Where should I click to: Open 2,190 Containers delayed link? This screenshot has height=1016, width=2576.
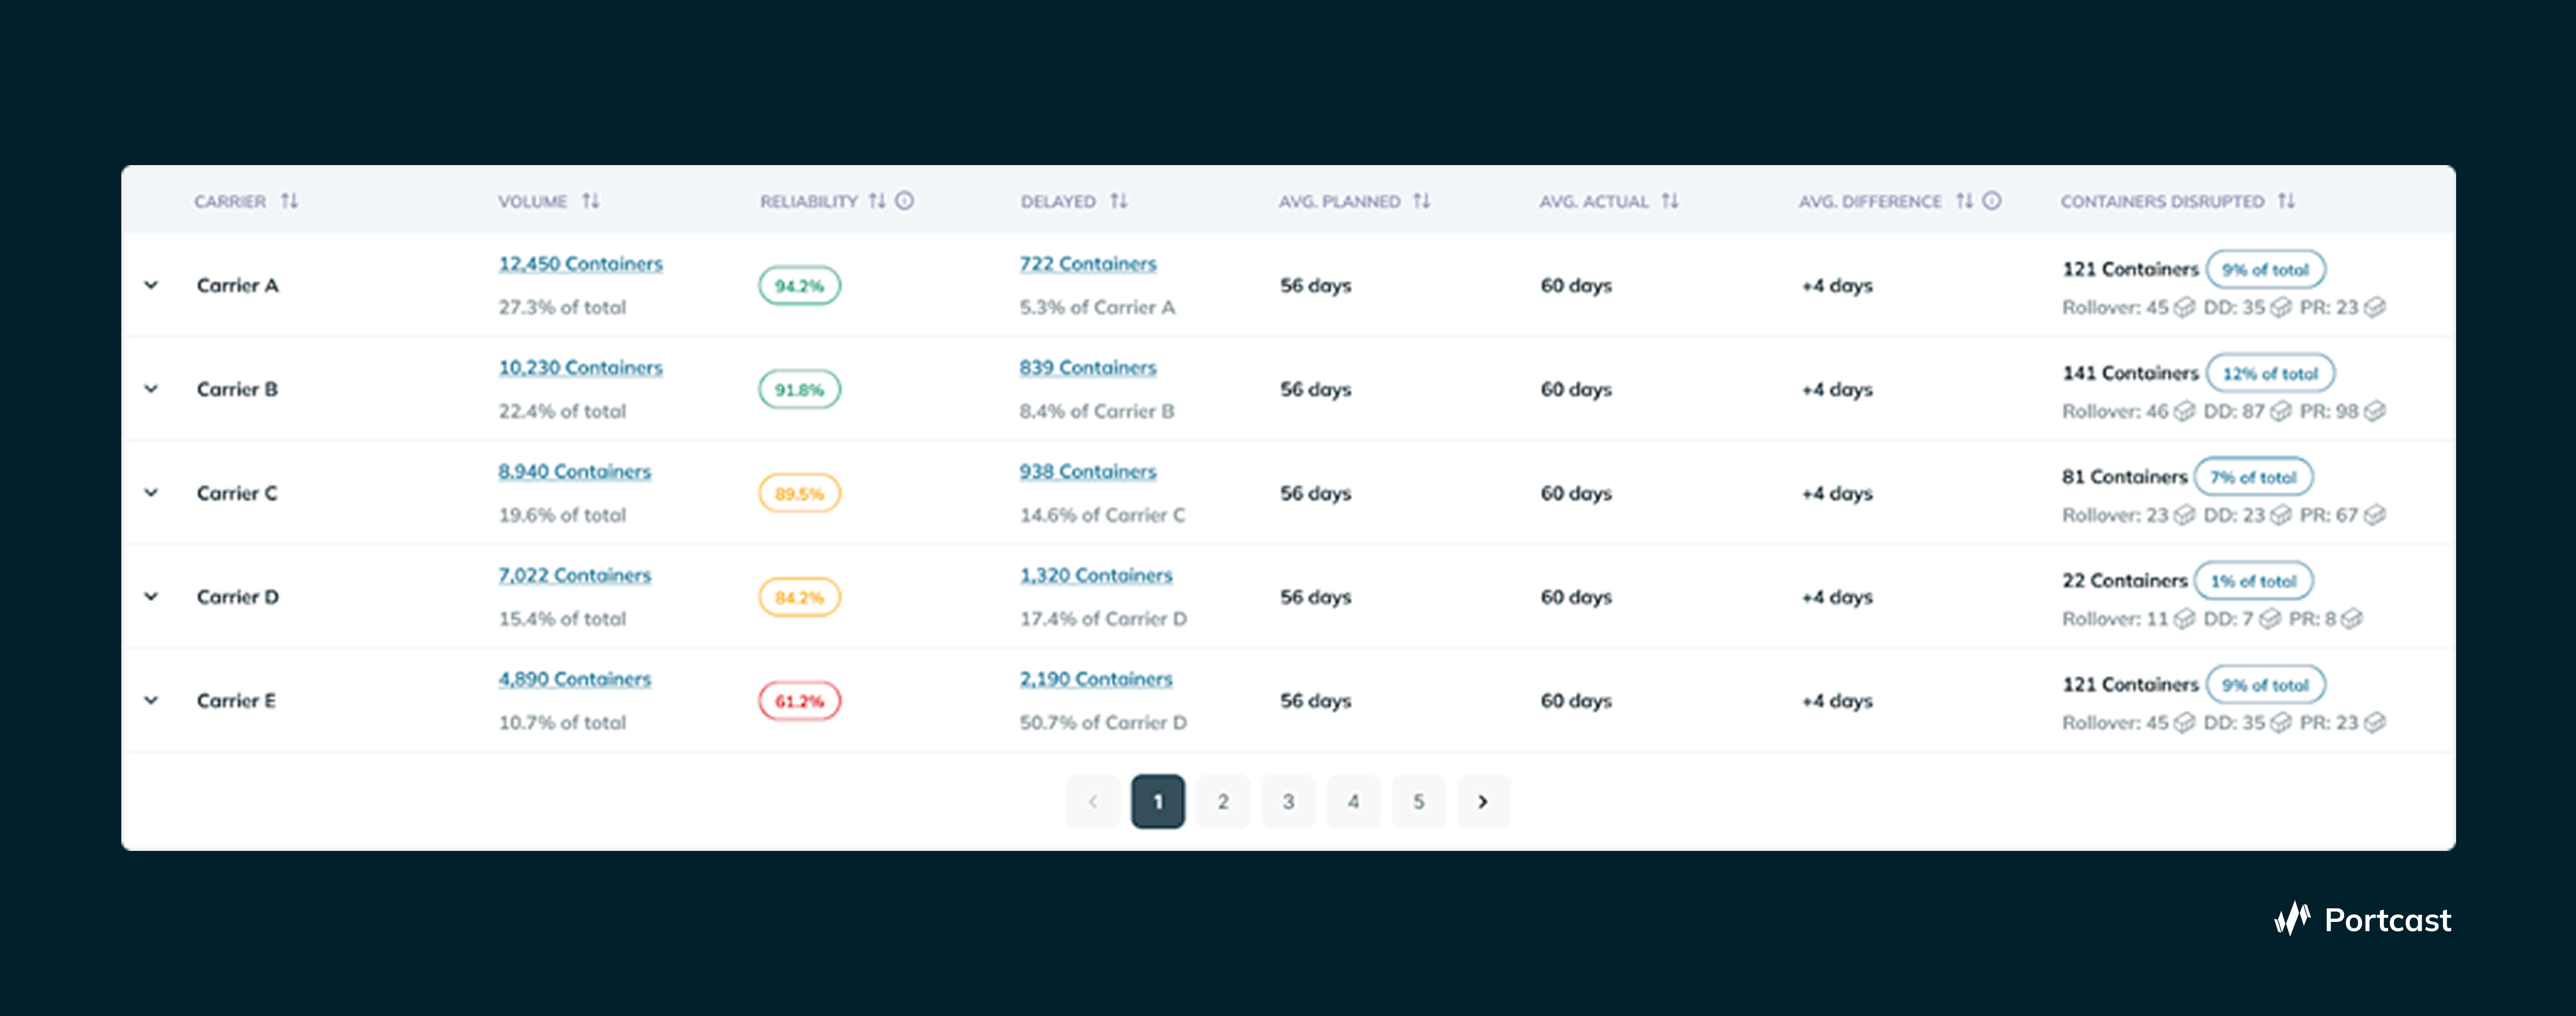(1095, 679)
